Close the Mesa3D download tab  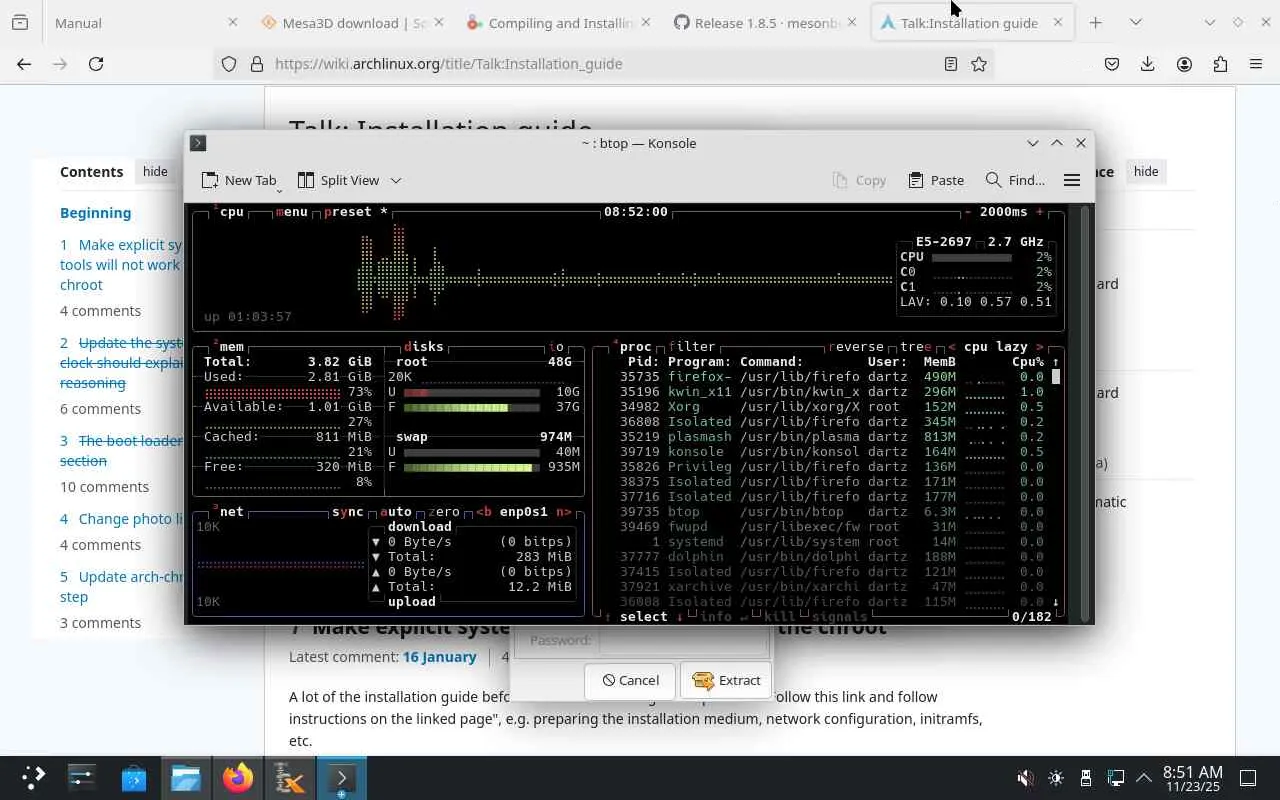(x=439, y=22)
